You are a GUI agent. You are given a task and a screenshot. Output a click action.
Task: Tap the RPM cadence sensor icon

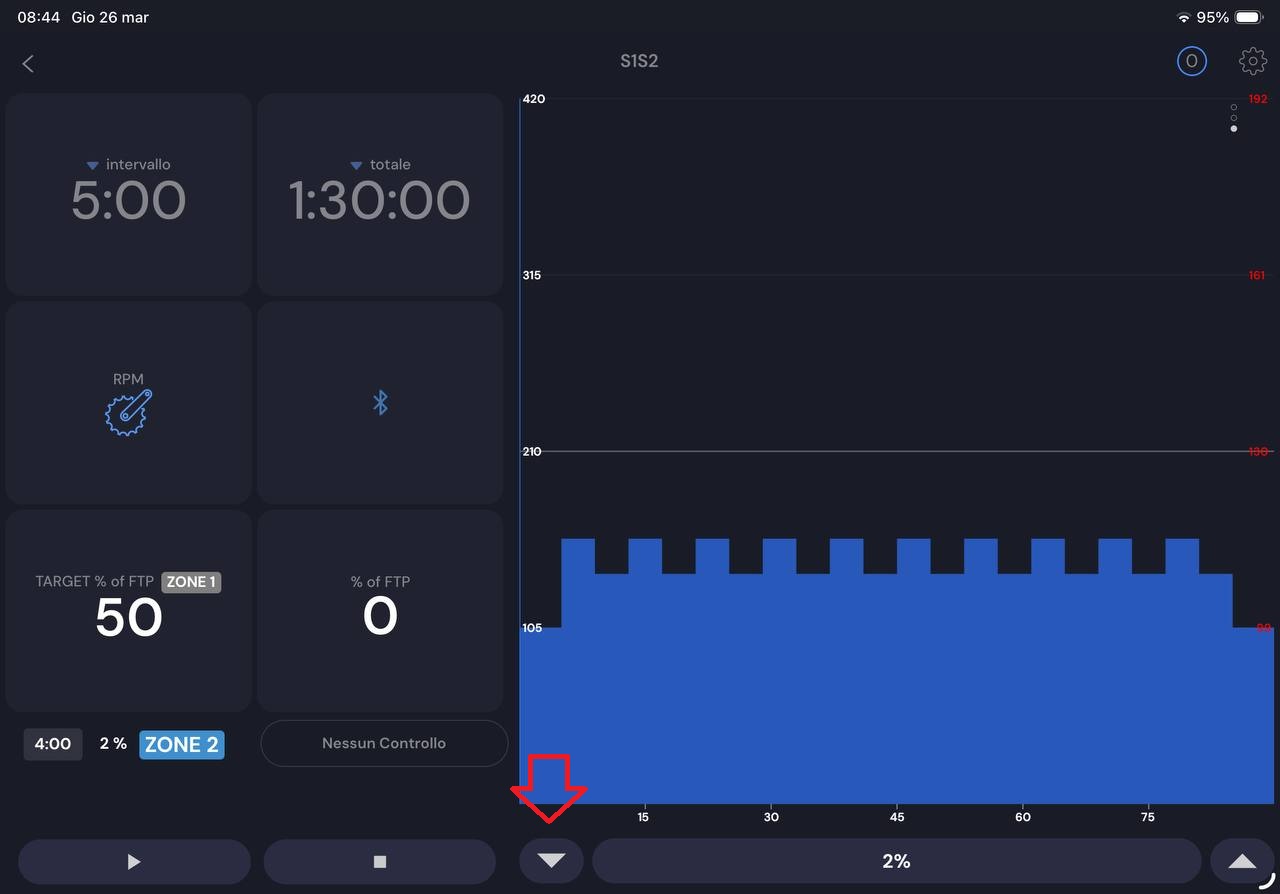(129, 411)
